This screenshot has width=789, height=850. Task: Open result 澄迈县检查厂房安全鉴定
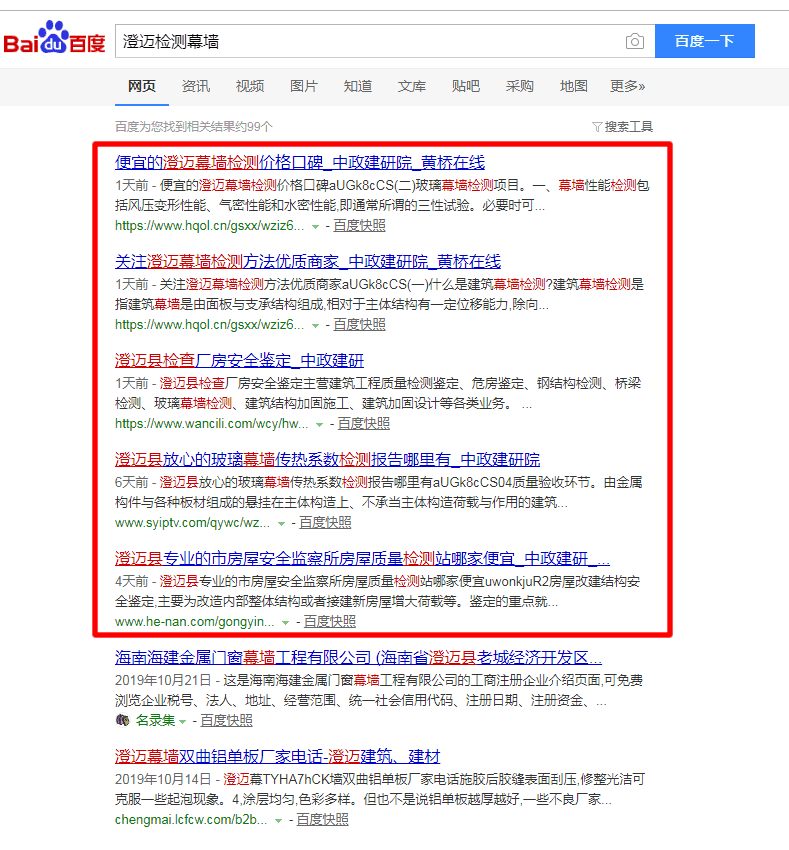point(239,360)
